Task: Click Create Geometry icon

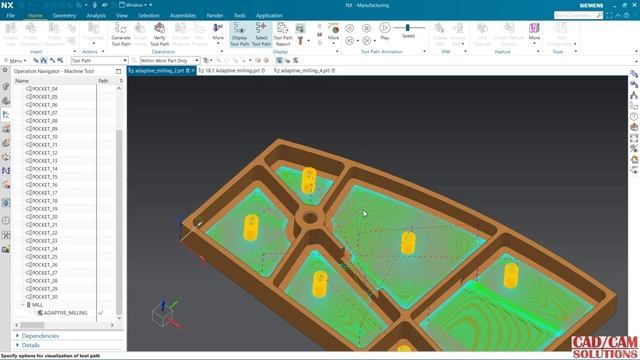Action: pos(31,34)
